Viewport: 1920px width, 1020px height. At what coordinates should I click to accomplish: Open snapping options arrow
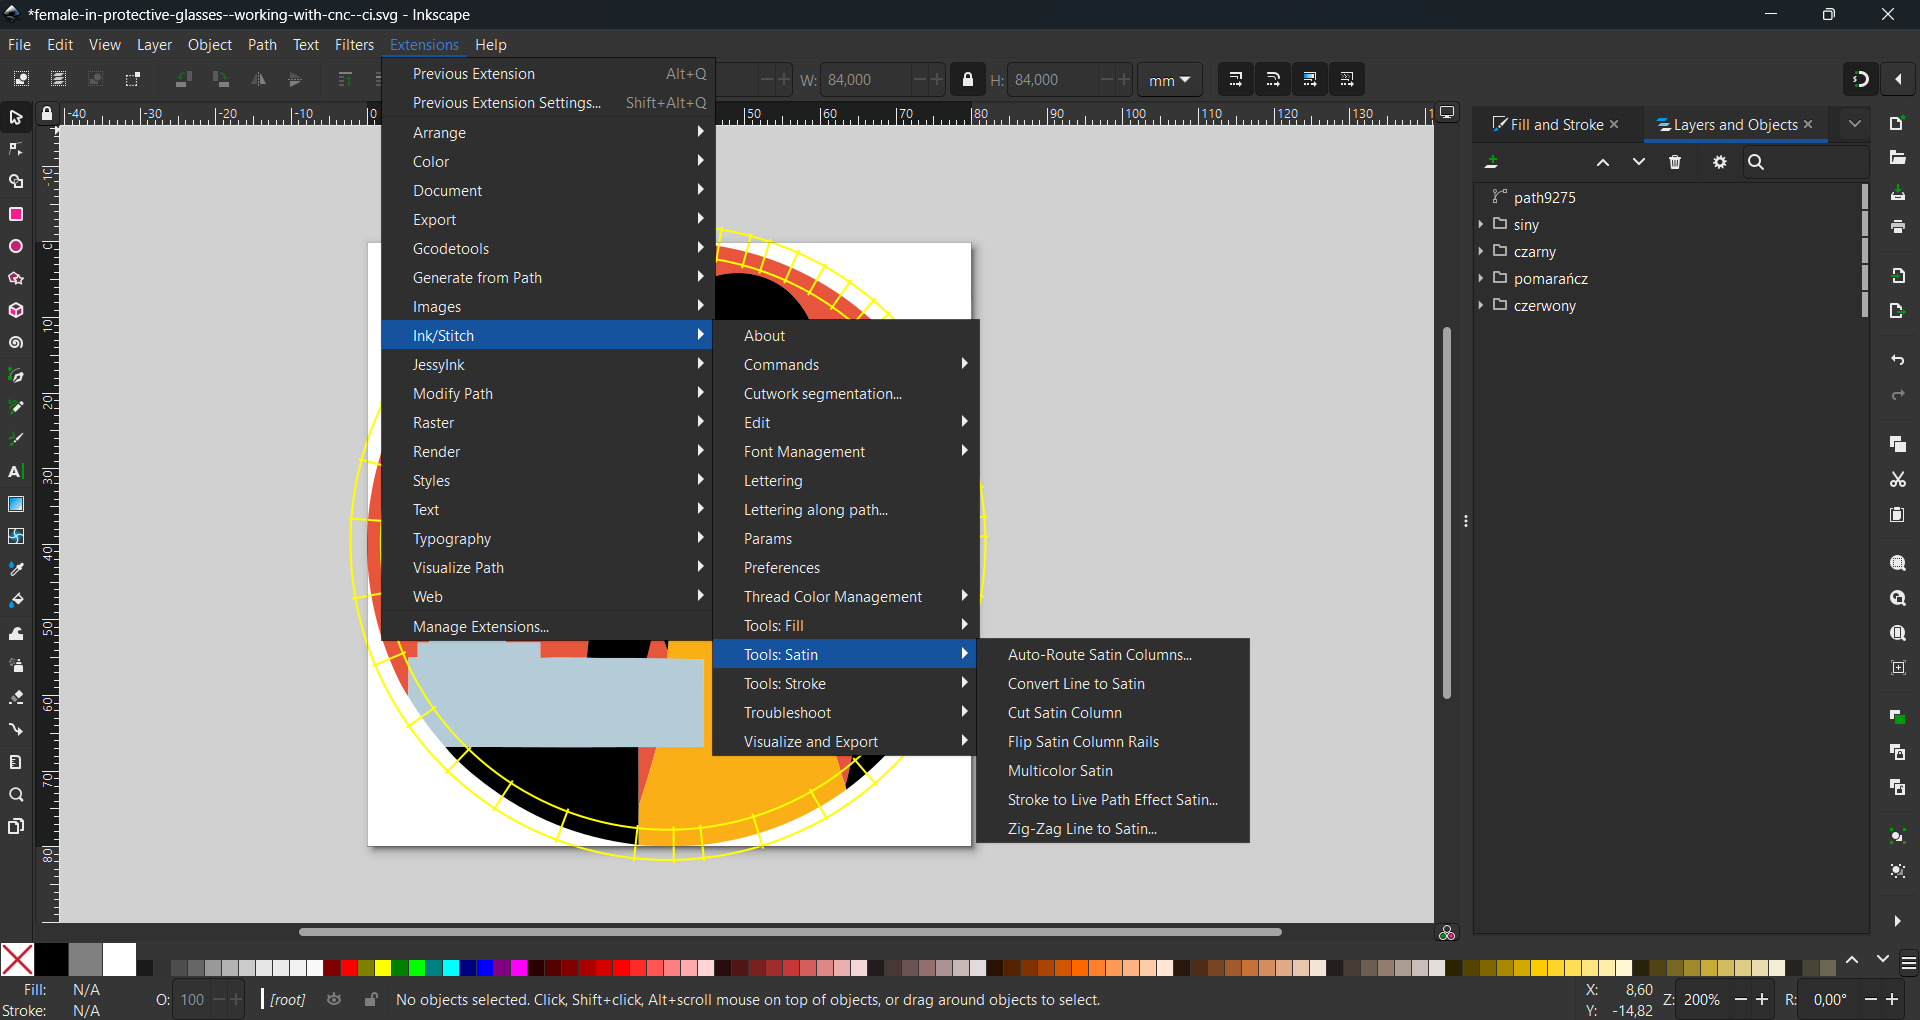tap(1899, 79)
